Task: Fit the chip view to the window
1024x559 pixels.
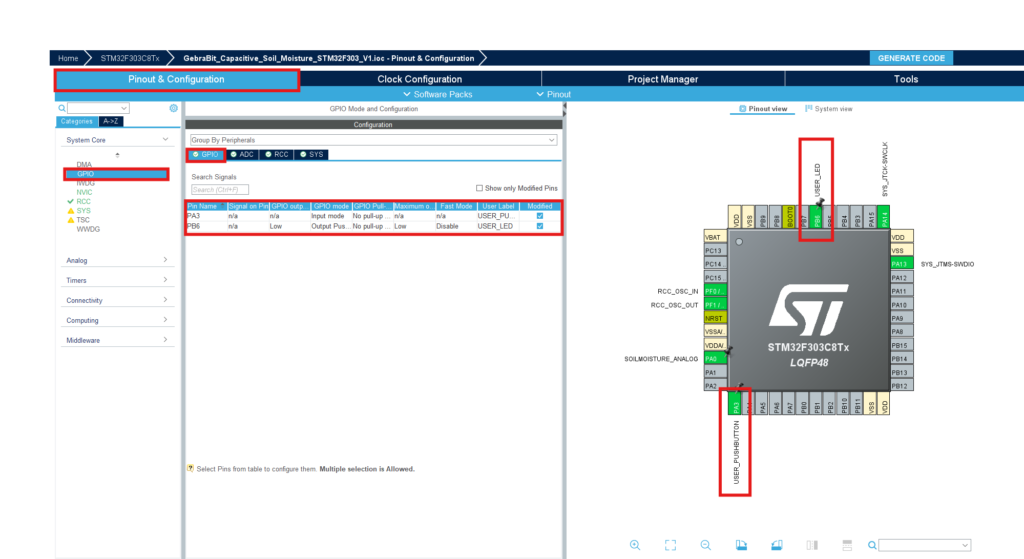Action: click(x=670, y=545)
